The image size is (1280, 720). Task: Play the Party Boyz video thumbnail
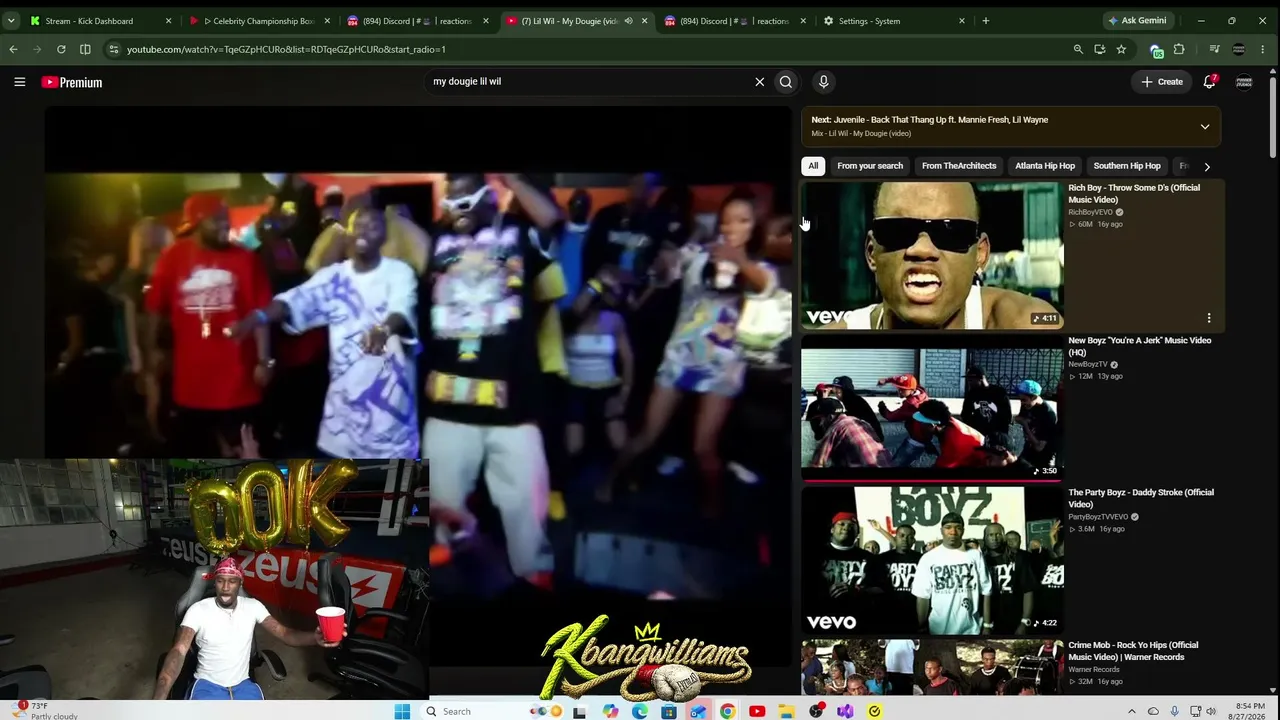tap(932, 560)
